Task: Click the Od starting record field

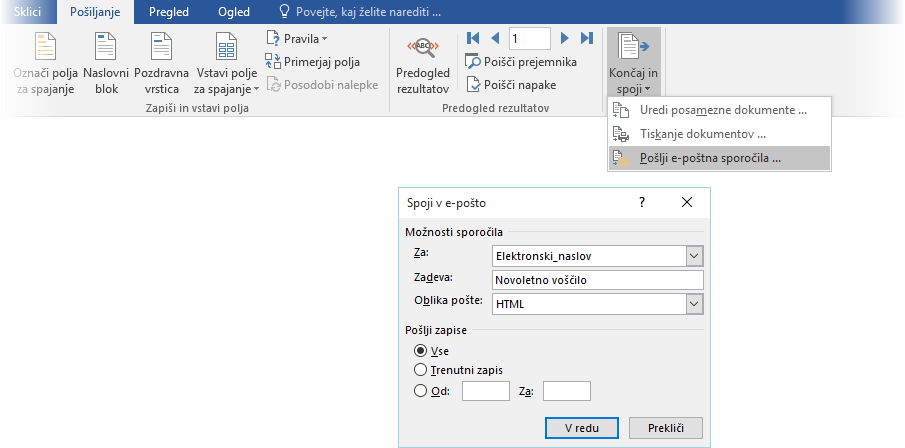Action: 486,391
